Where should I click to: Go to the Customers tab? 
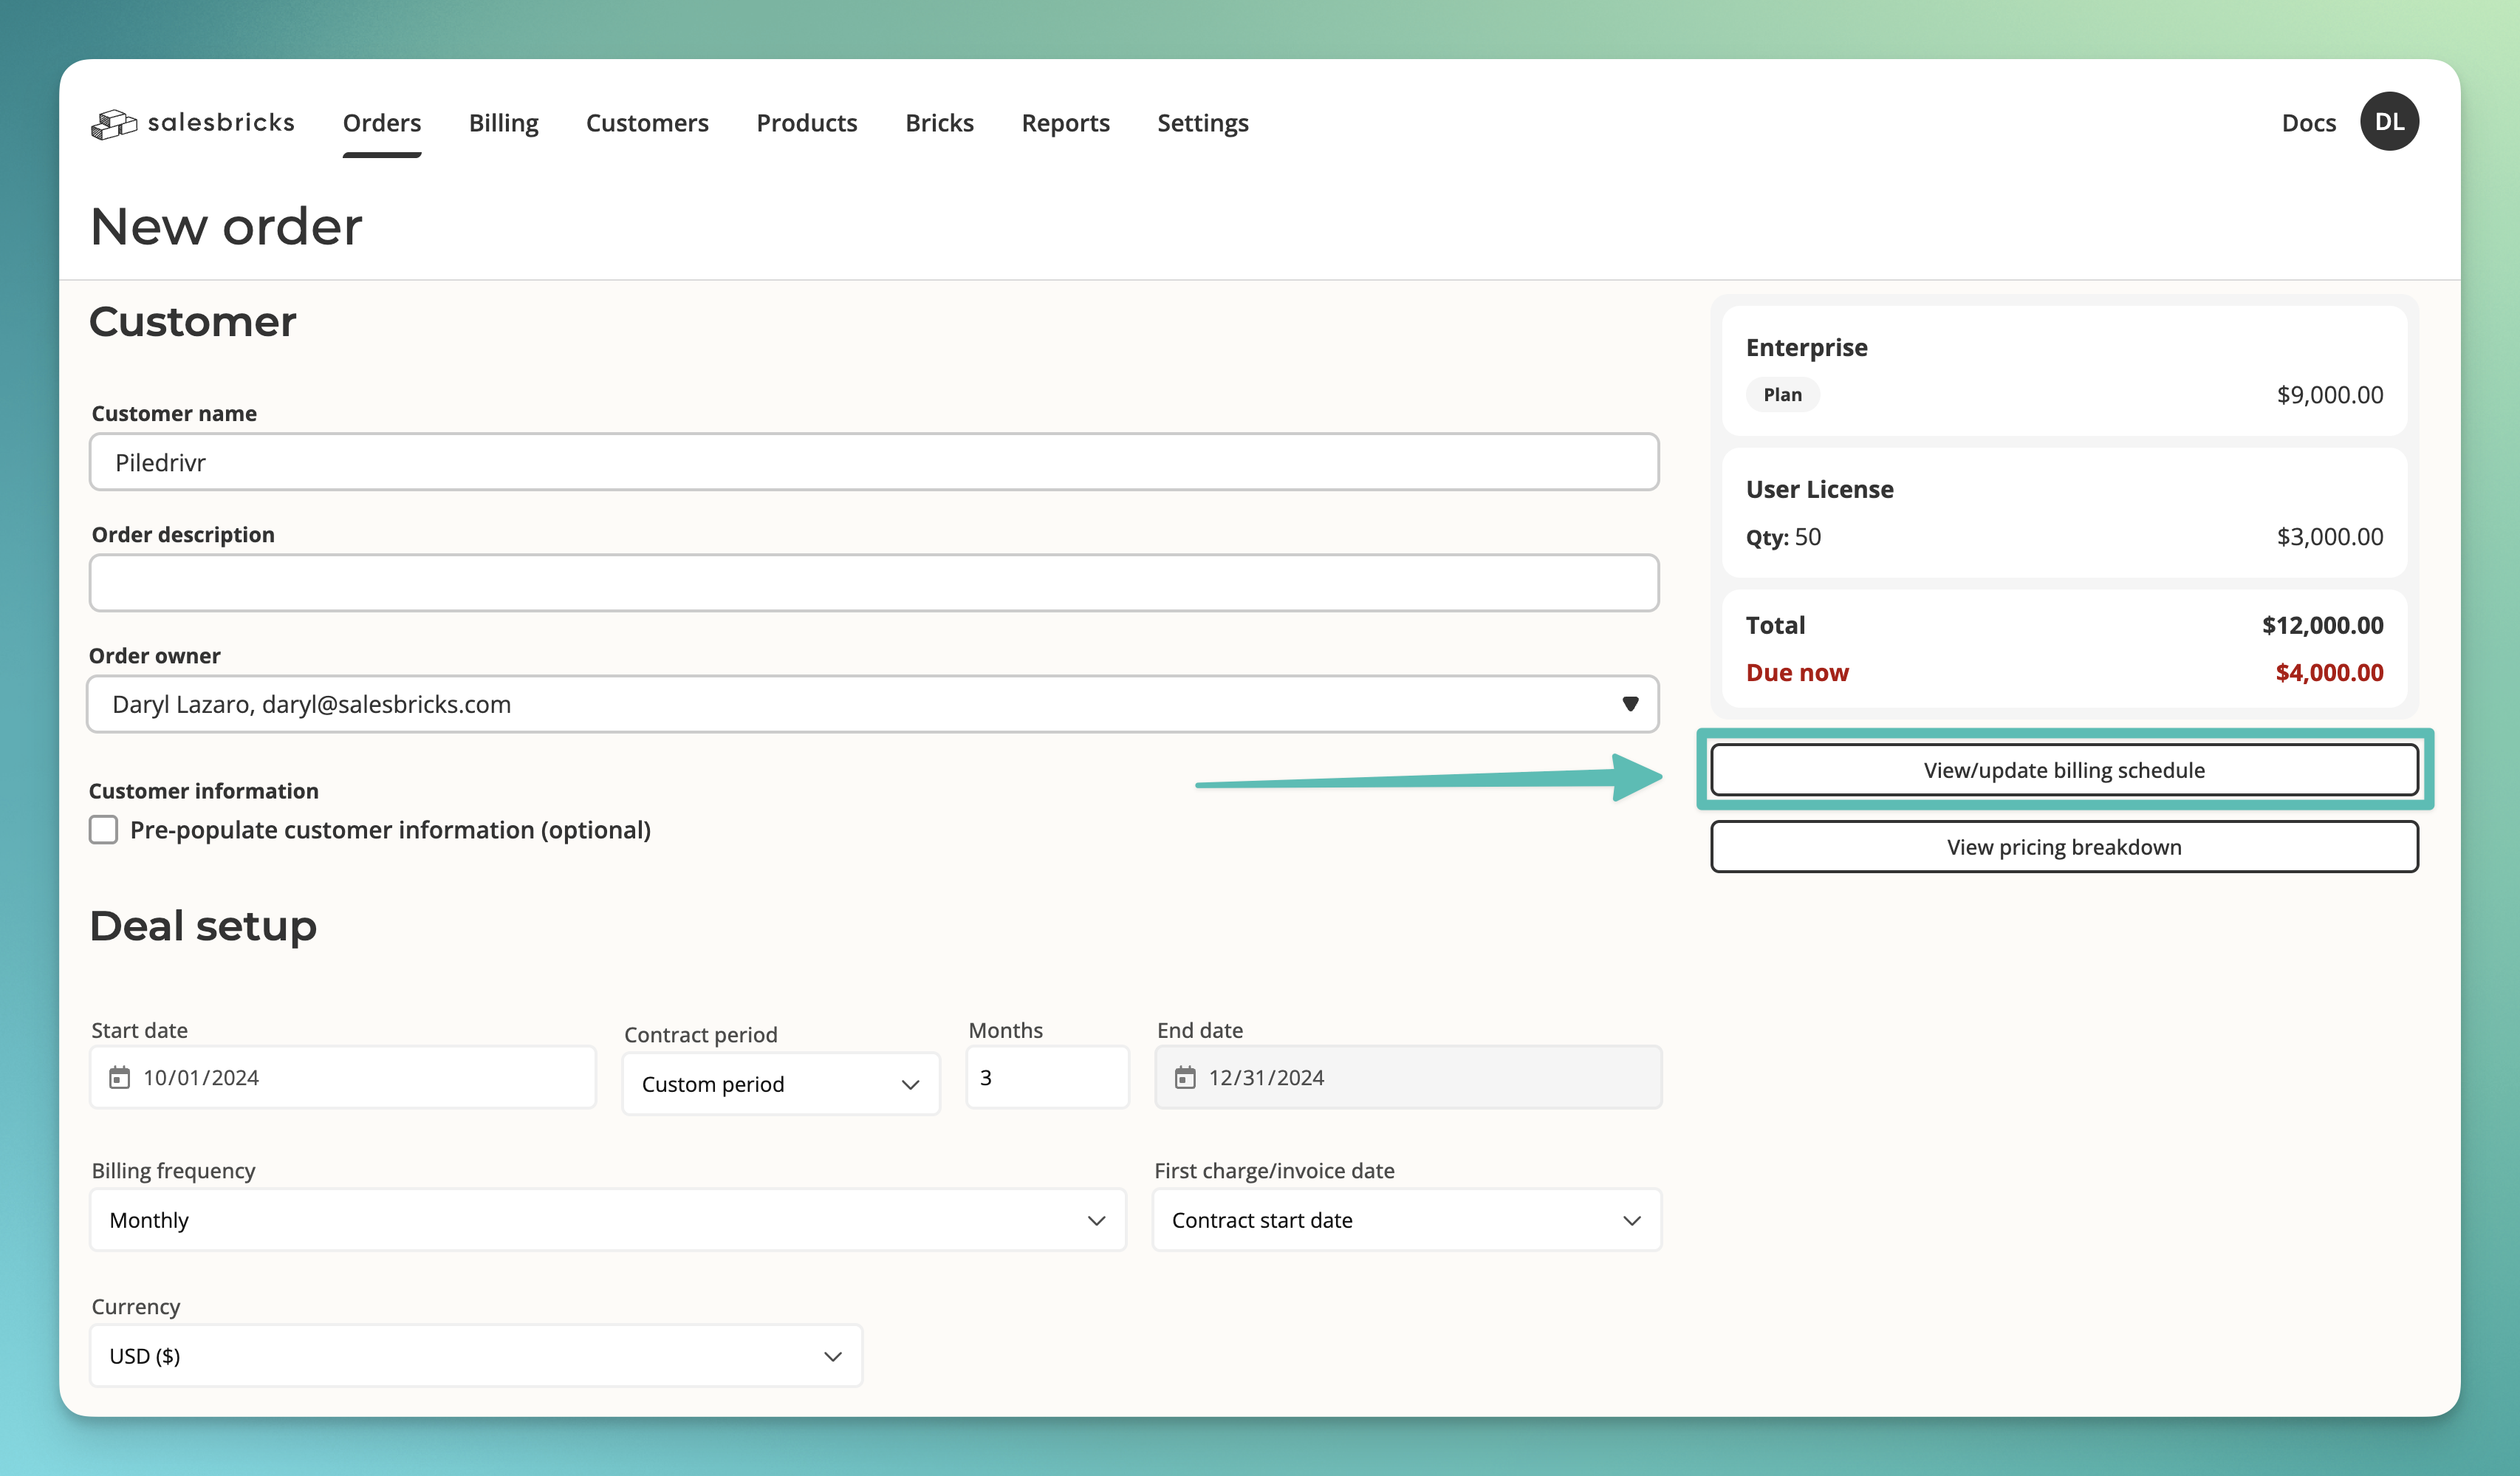(647, 123)
